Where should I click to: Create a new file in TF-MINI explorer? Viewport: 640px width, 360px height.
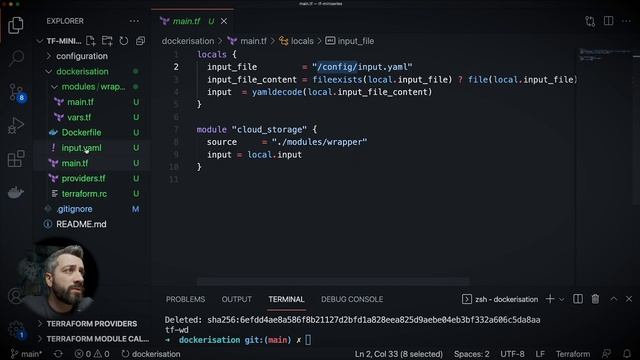click(x=91, y=41)
